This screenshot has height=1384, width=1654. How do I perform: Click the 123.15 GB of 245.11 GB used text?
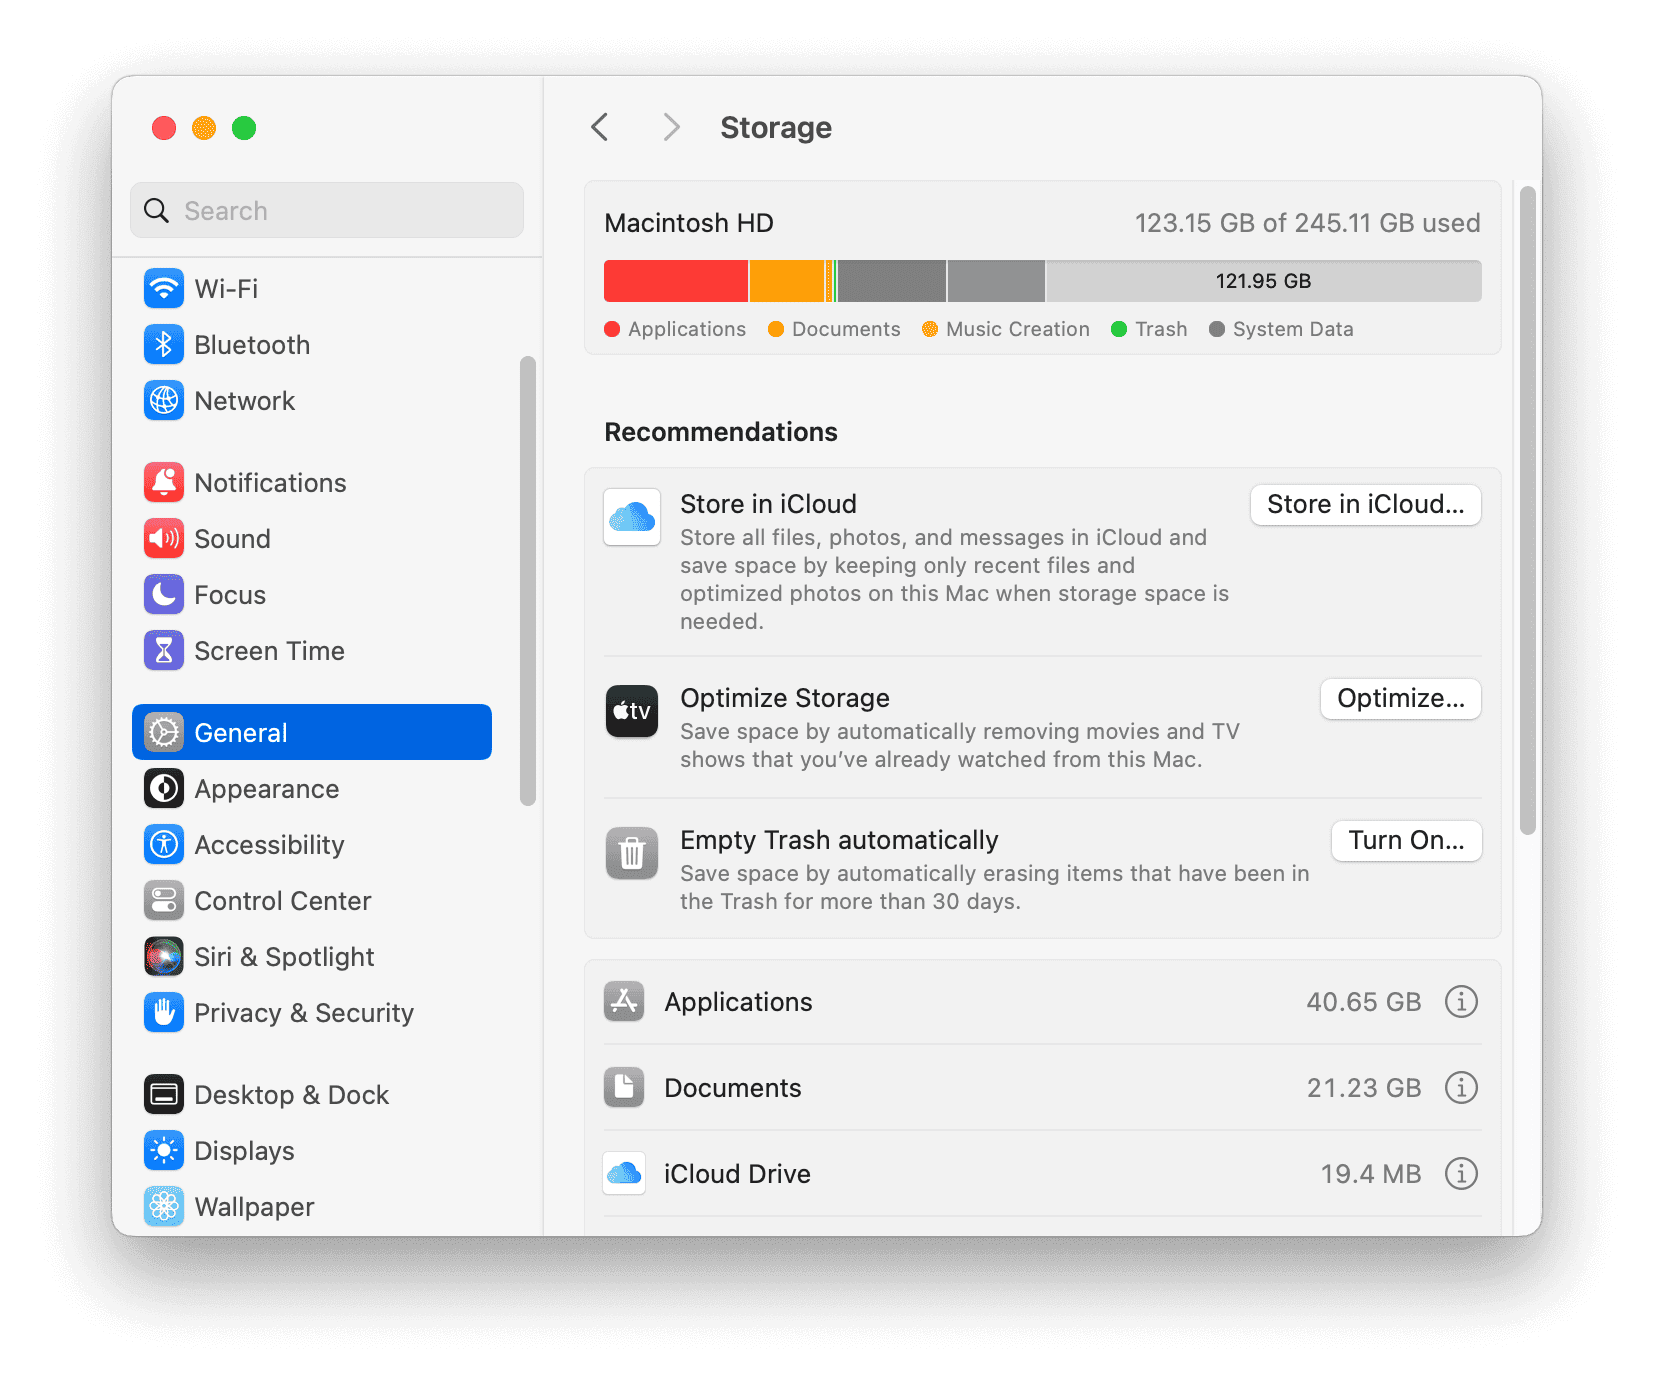point(1307,223)
